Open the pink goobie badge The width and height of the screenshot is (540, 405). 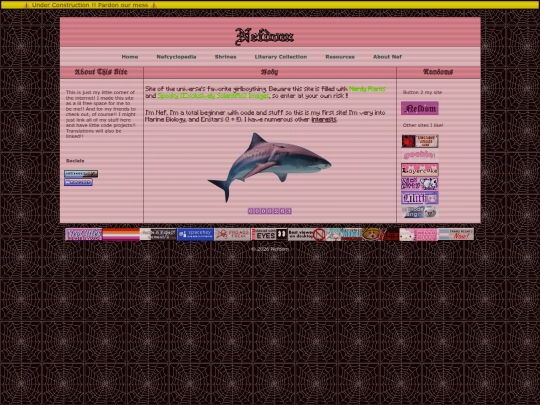tap(419, 155)
